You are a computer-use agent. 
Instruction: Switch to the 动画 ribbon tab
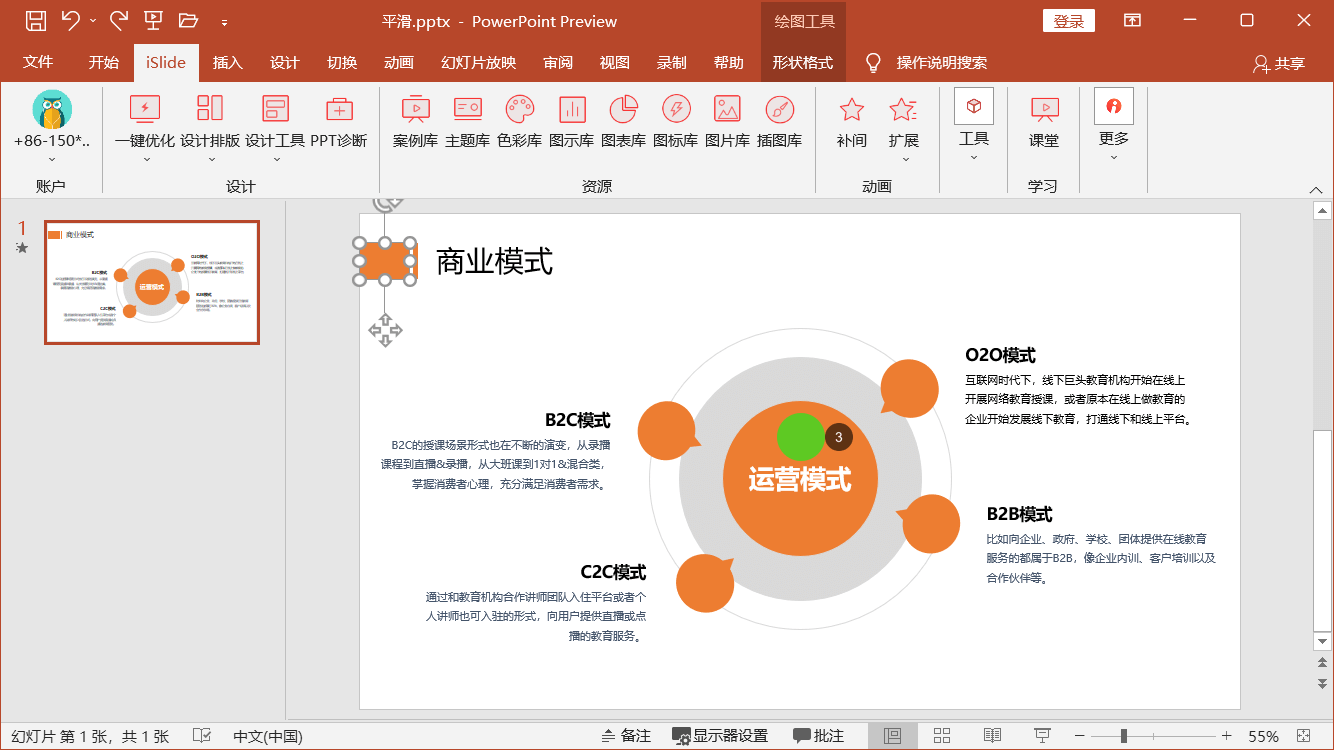click(399, 62)
